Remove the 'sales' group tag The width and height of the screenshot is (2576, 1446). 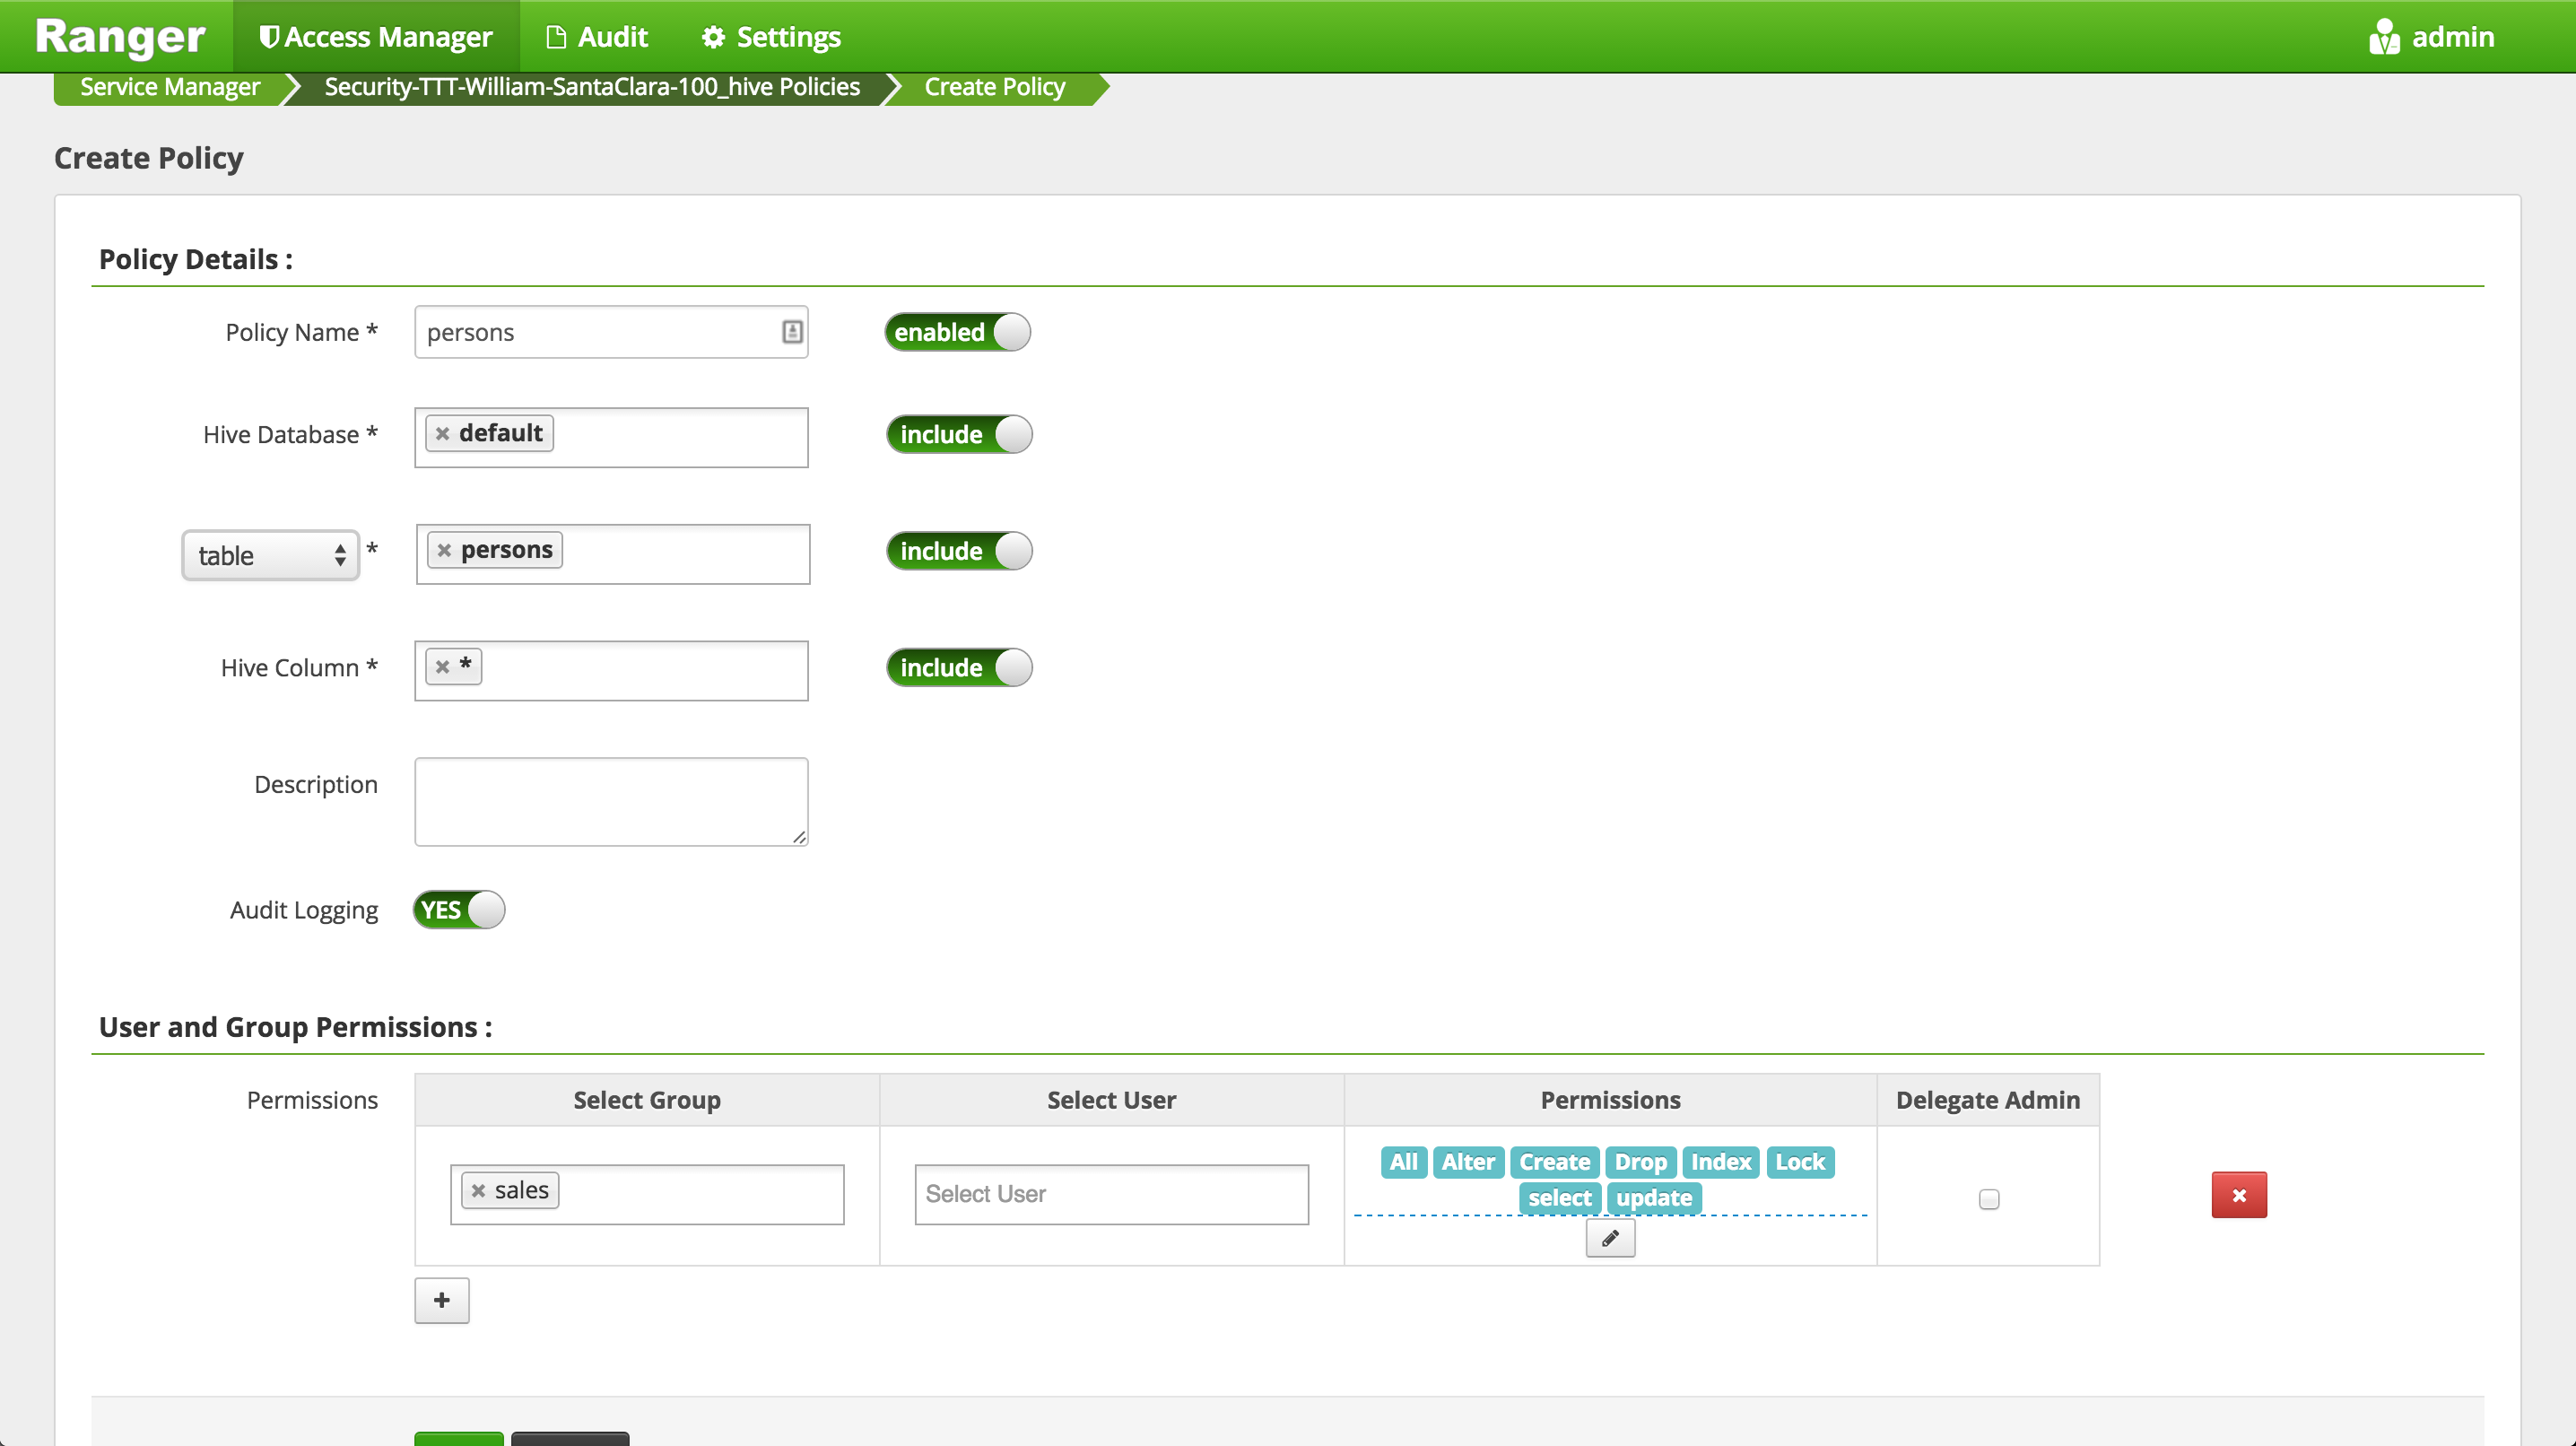(478, 1191)
